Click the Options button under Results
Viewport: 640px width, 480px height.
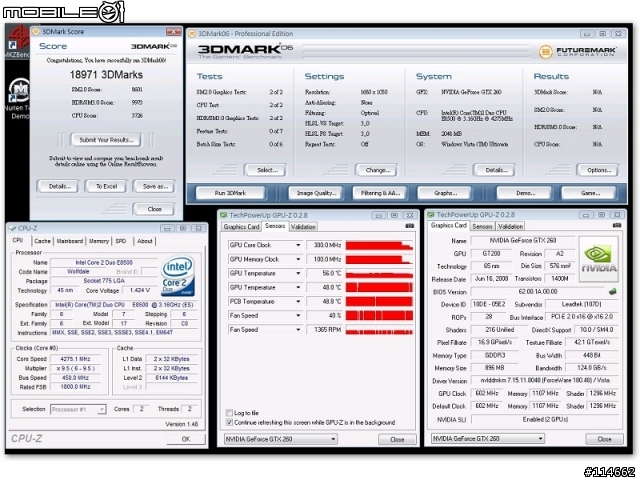[599, 170]
